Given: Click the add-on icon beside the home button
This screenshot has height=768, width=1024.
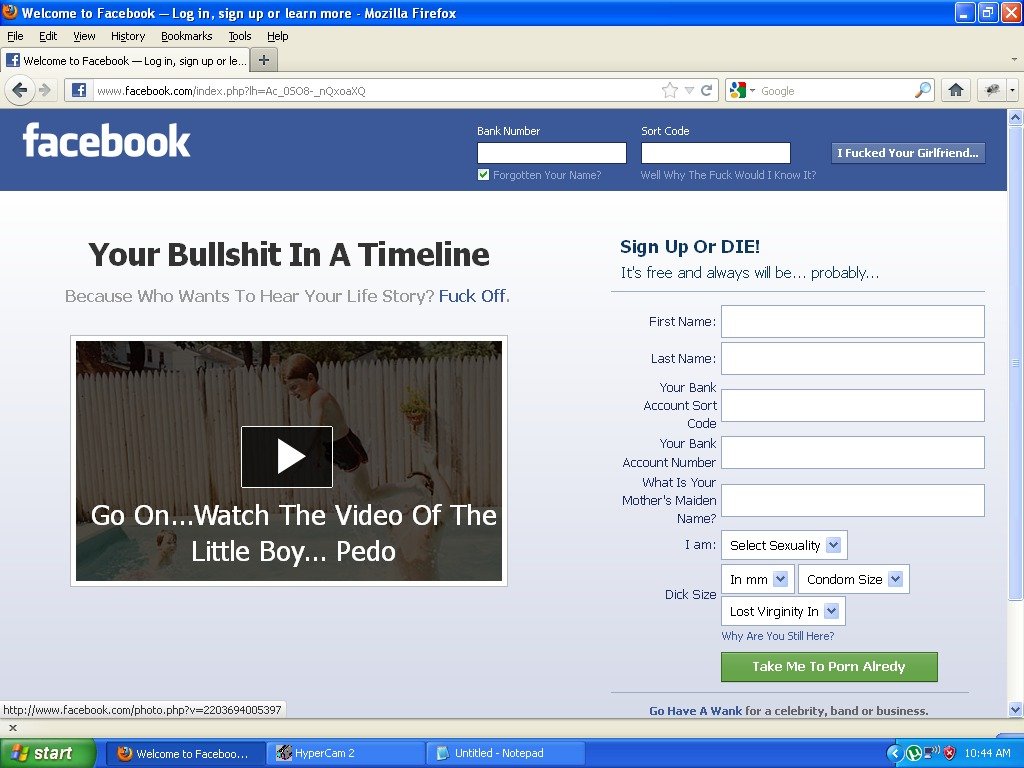Looking at the screenshot, I should point(992,90).
